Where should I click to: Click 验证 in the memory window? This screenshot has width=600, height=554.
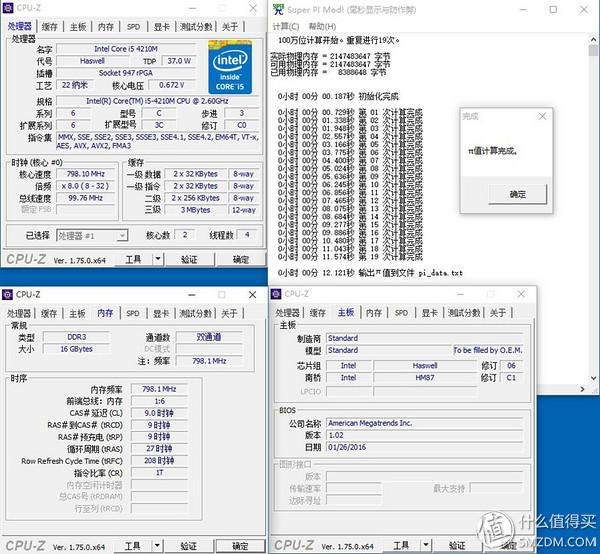point(188,546)
